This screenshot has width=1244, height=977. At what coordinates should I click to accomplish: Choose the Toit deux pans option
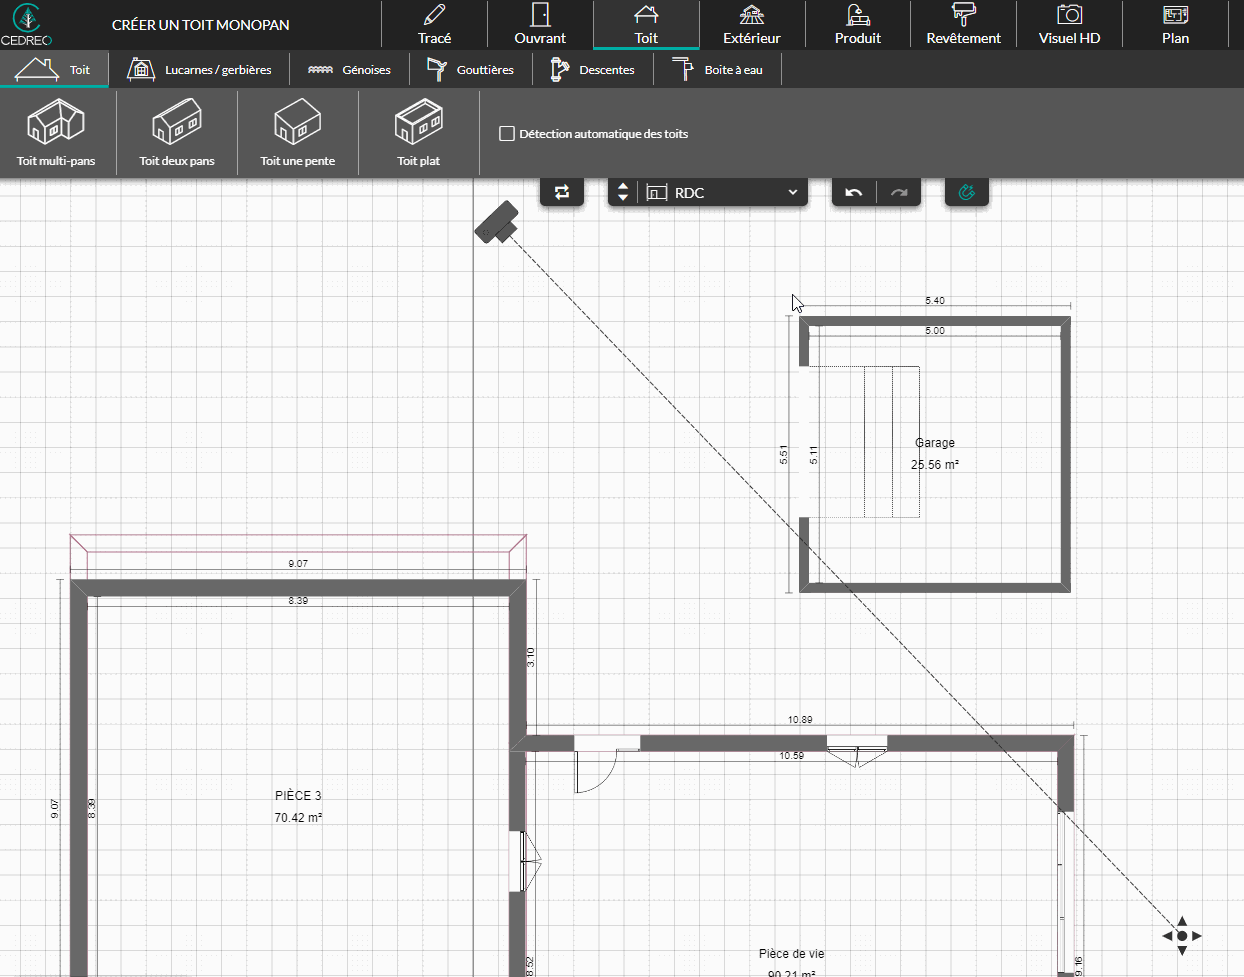(x=177, y=132)
